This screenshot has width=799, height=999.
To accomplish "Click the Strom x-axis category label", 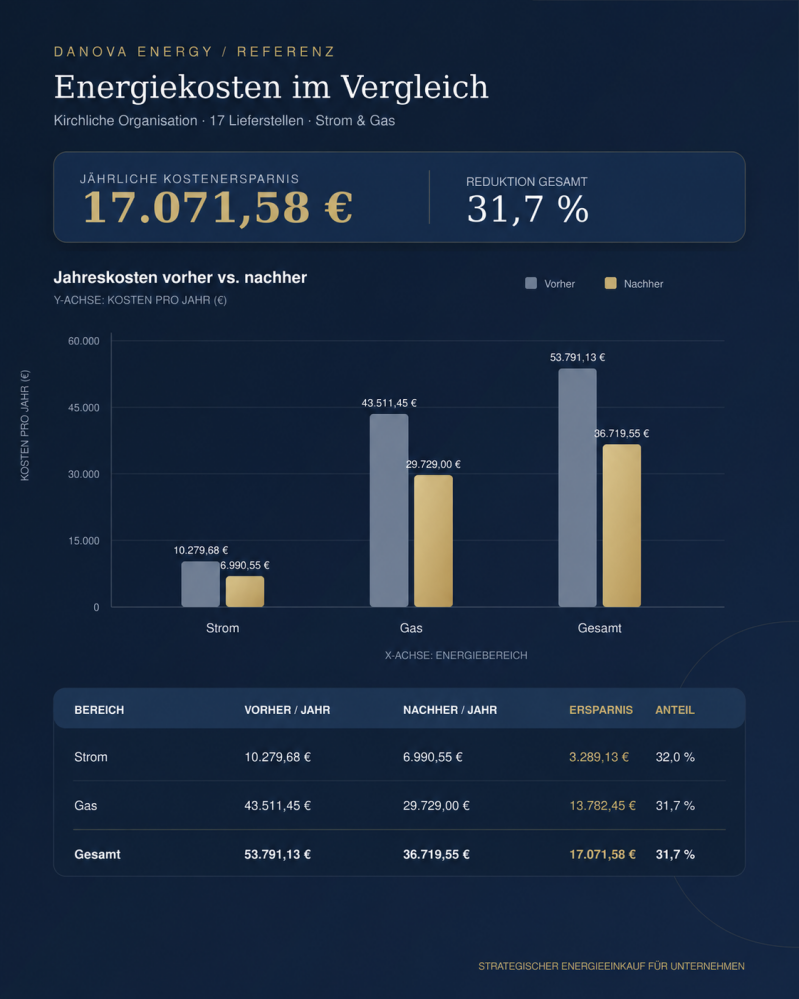I will (x=222, y=628).
